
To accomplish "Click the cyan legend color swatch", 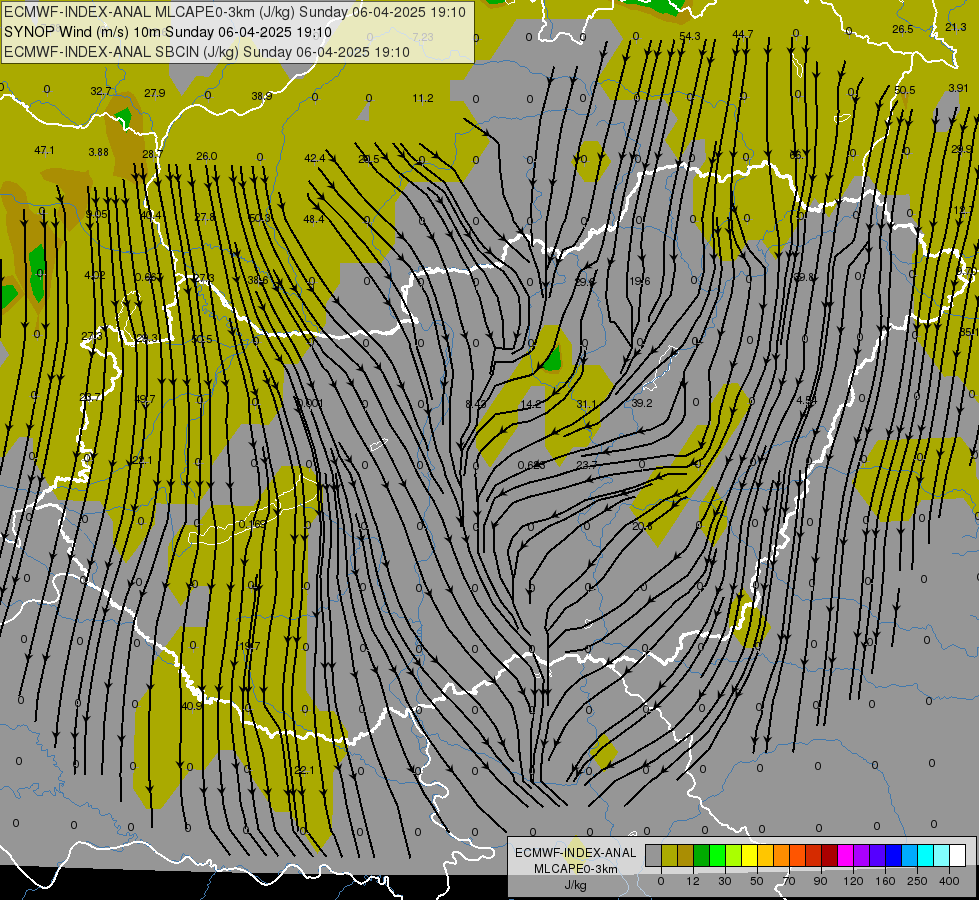I will pyautogui.click(x=926, y=855).
